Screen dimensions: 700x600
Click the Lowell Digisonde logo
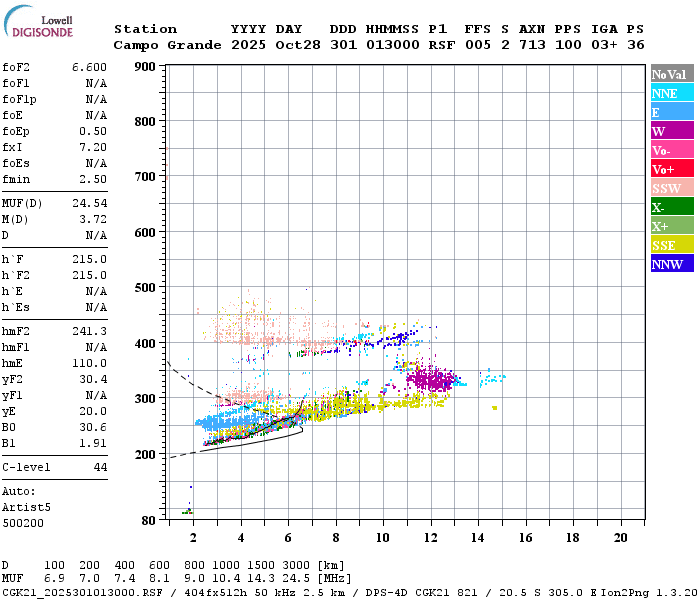pos(38,22)
